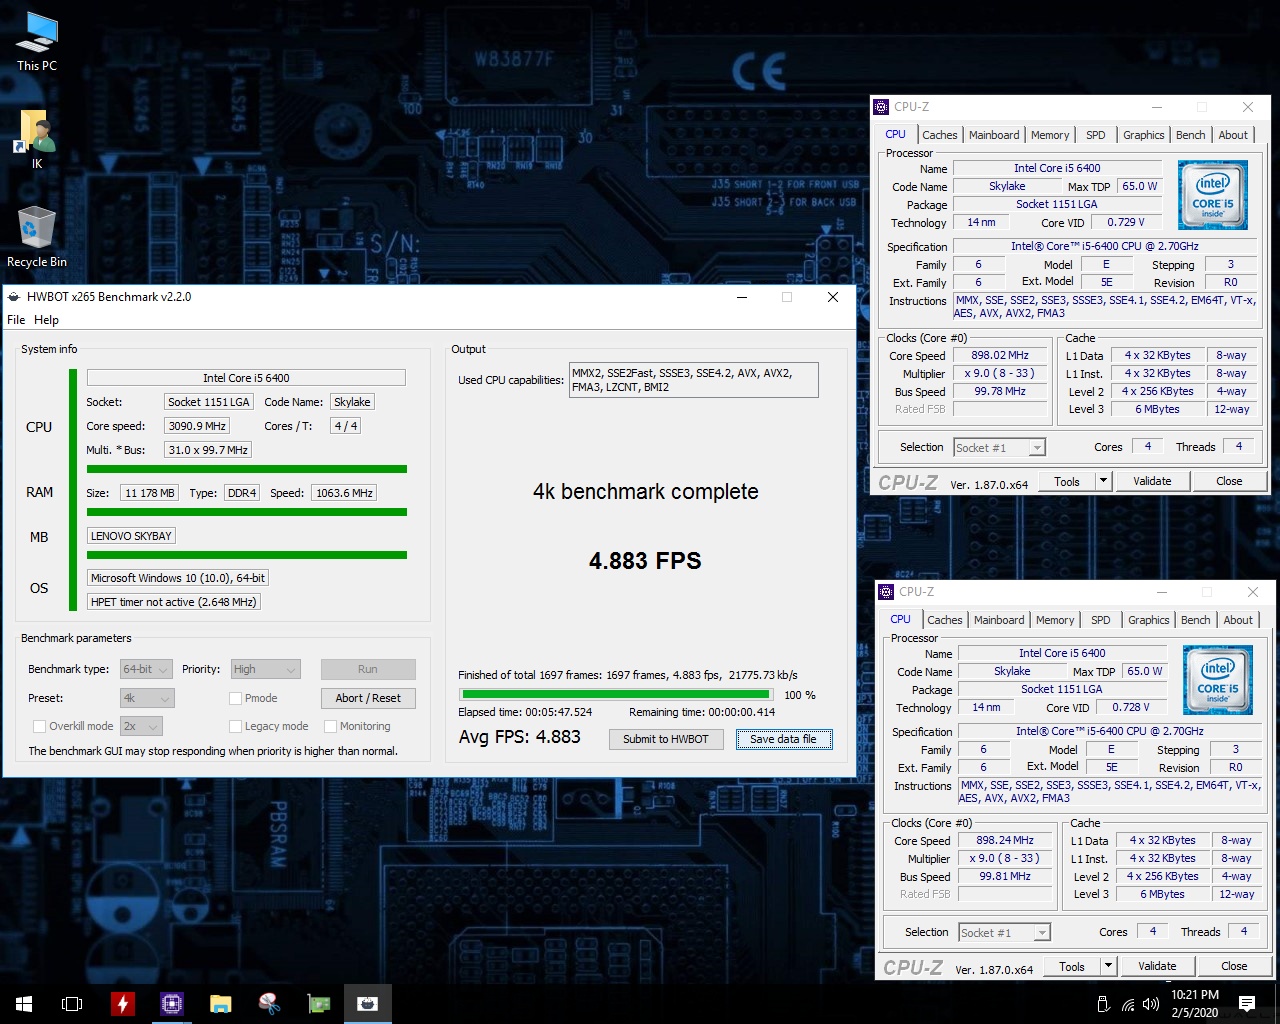This screenshot has width=1280, height=1024.
Task: Click the HWBOT x265 Benchmark title bar icon
Action: [14, 297]
